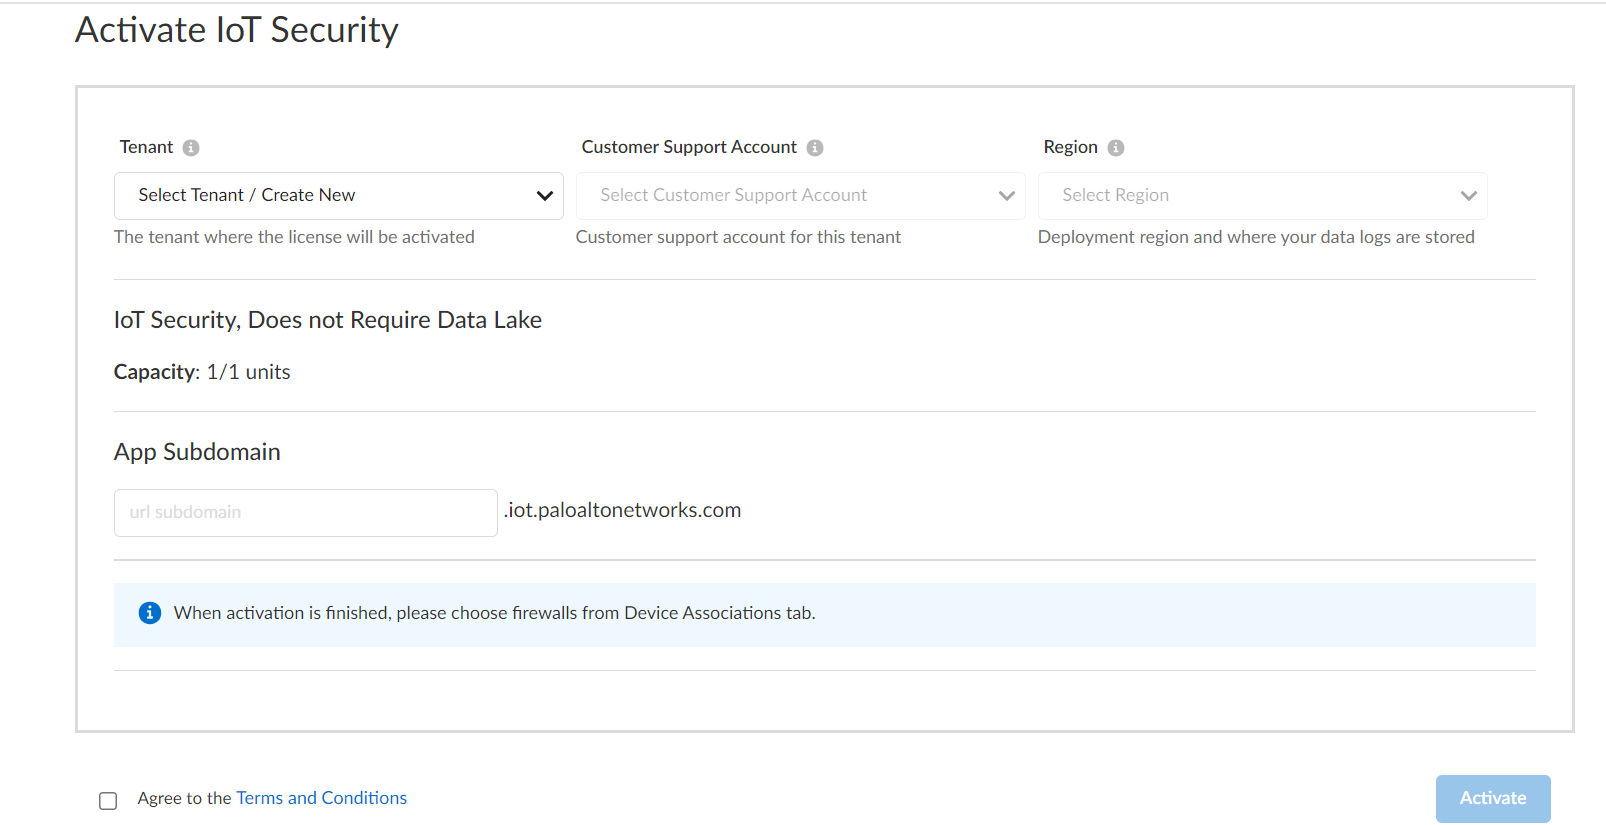Click the Customer Support Account info icon
The width and height of the screenshot is (1606, 825).
pos(815,148)
